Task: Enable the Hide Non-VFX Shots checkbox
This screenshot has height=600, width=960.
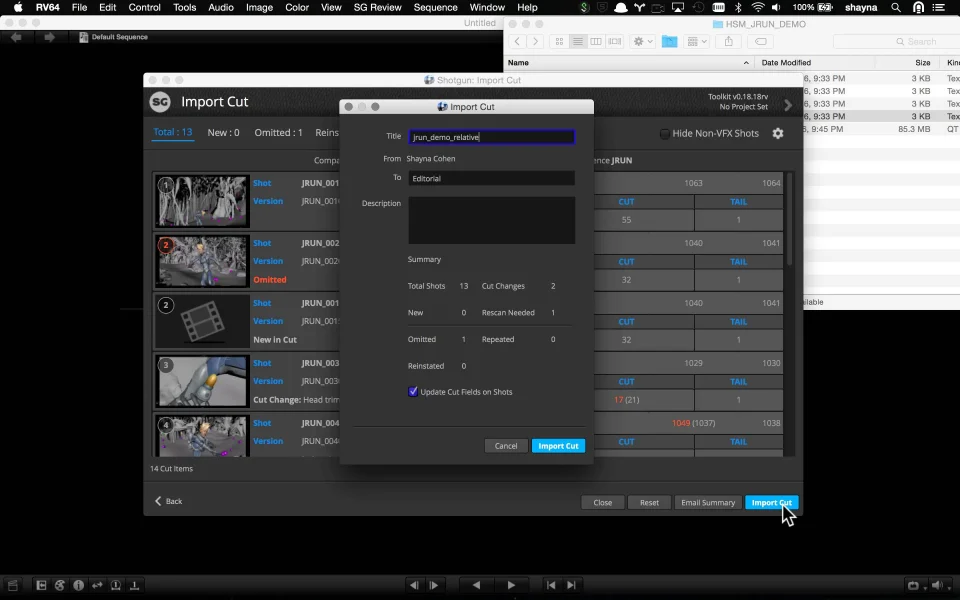Action: (x=664, y=134)
